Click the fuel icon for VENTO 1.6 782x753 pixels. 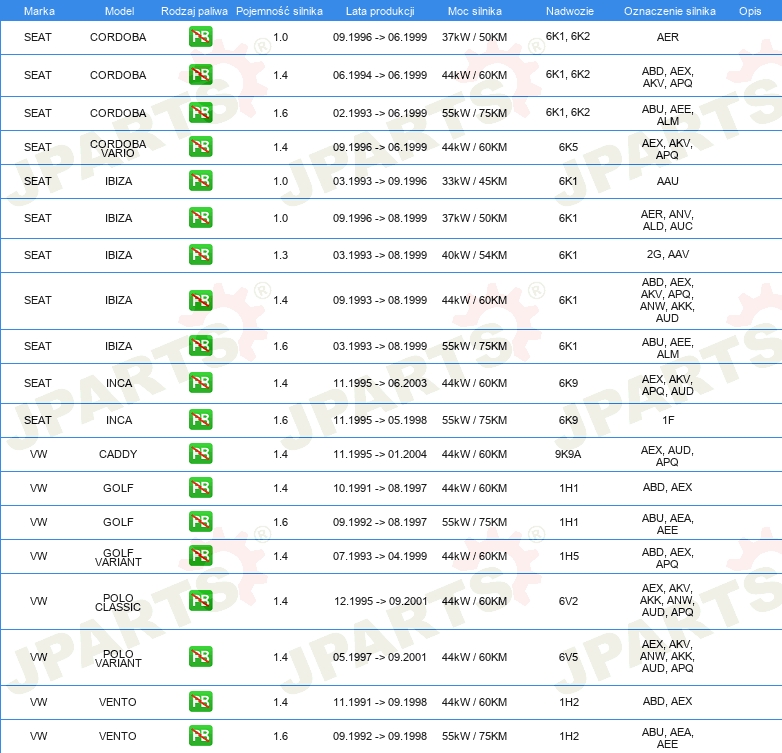[200, 736]
